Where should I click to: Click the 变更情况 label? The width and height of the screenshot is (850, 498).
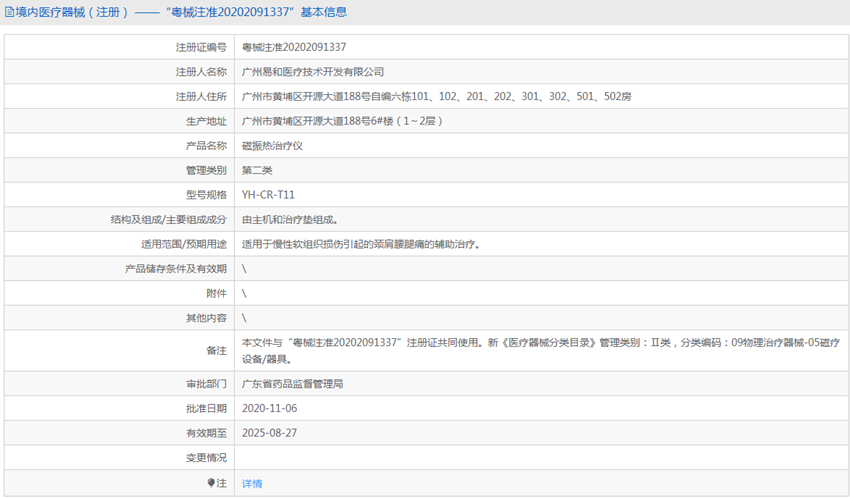[x=206, y=457]
